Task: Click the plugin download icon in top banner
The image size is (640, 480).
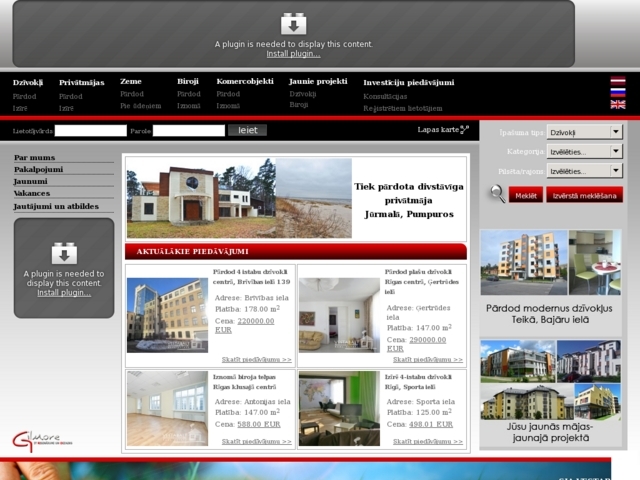Action: click(293, 24)
